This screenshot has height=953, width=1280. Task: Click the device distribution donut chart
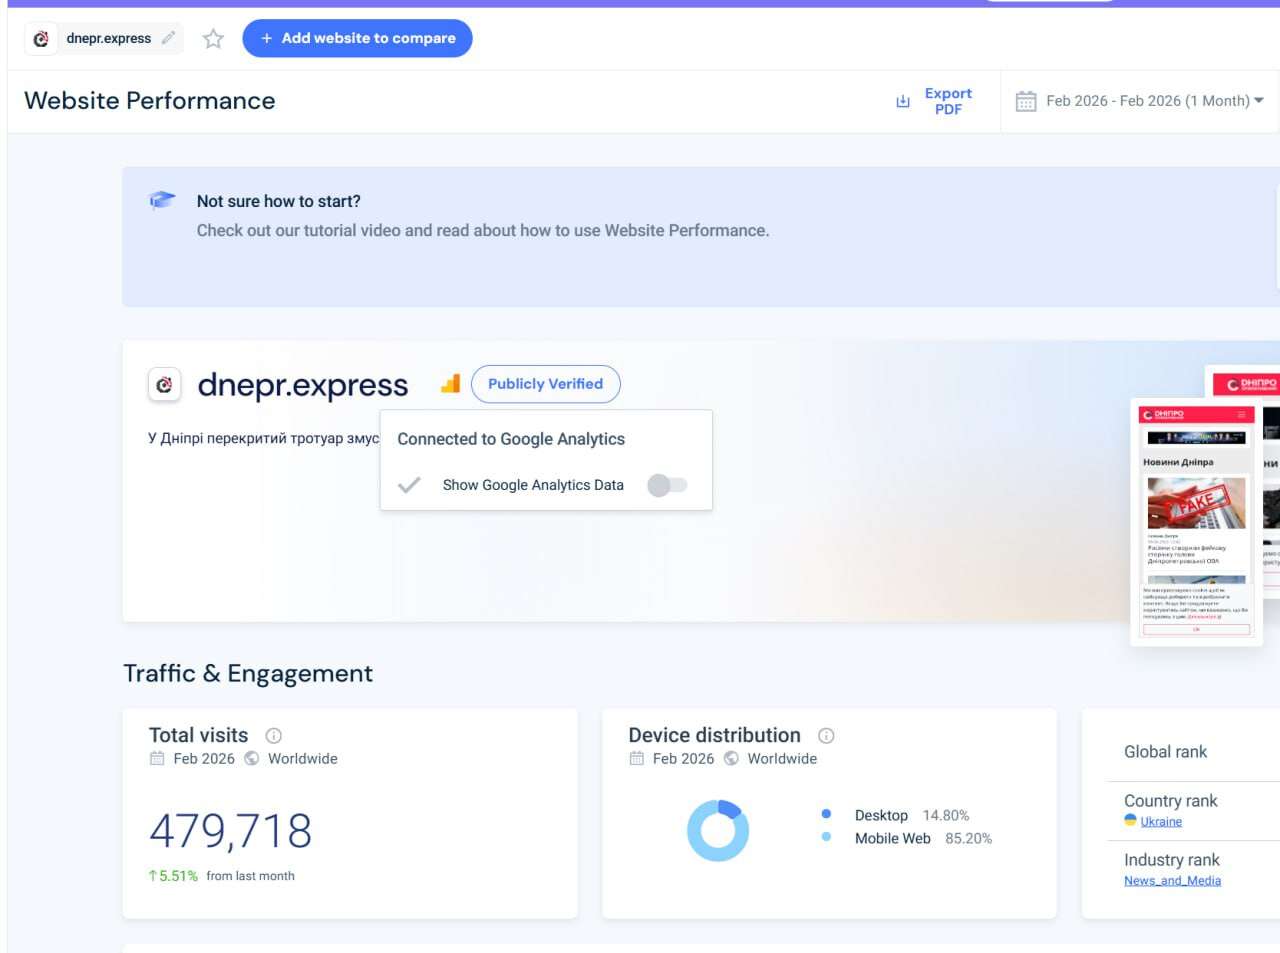click(717, 831)
